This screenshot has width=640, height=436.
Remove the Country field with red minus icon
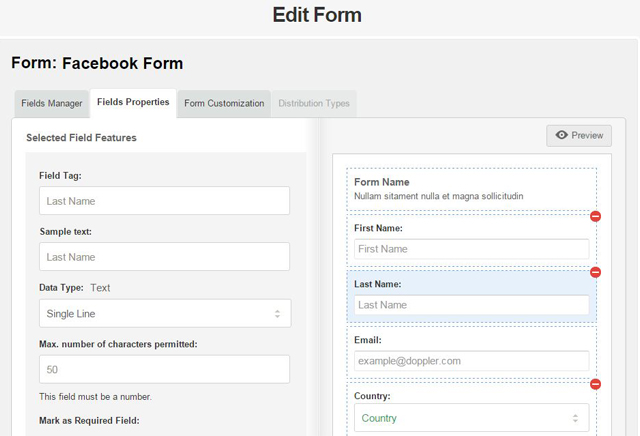click(596, 384)
